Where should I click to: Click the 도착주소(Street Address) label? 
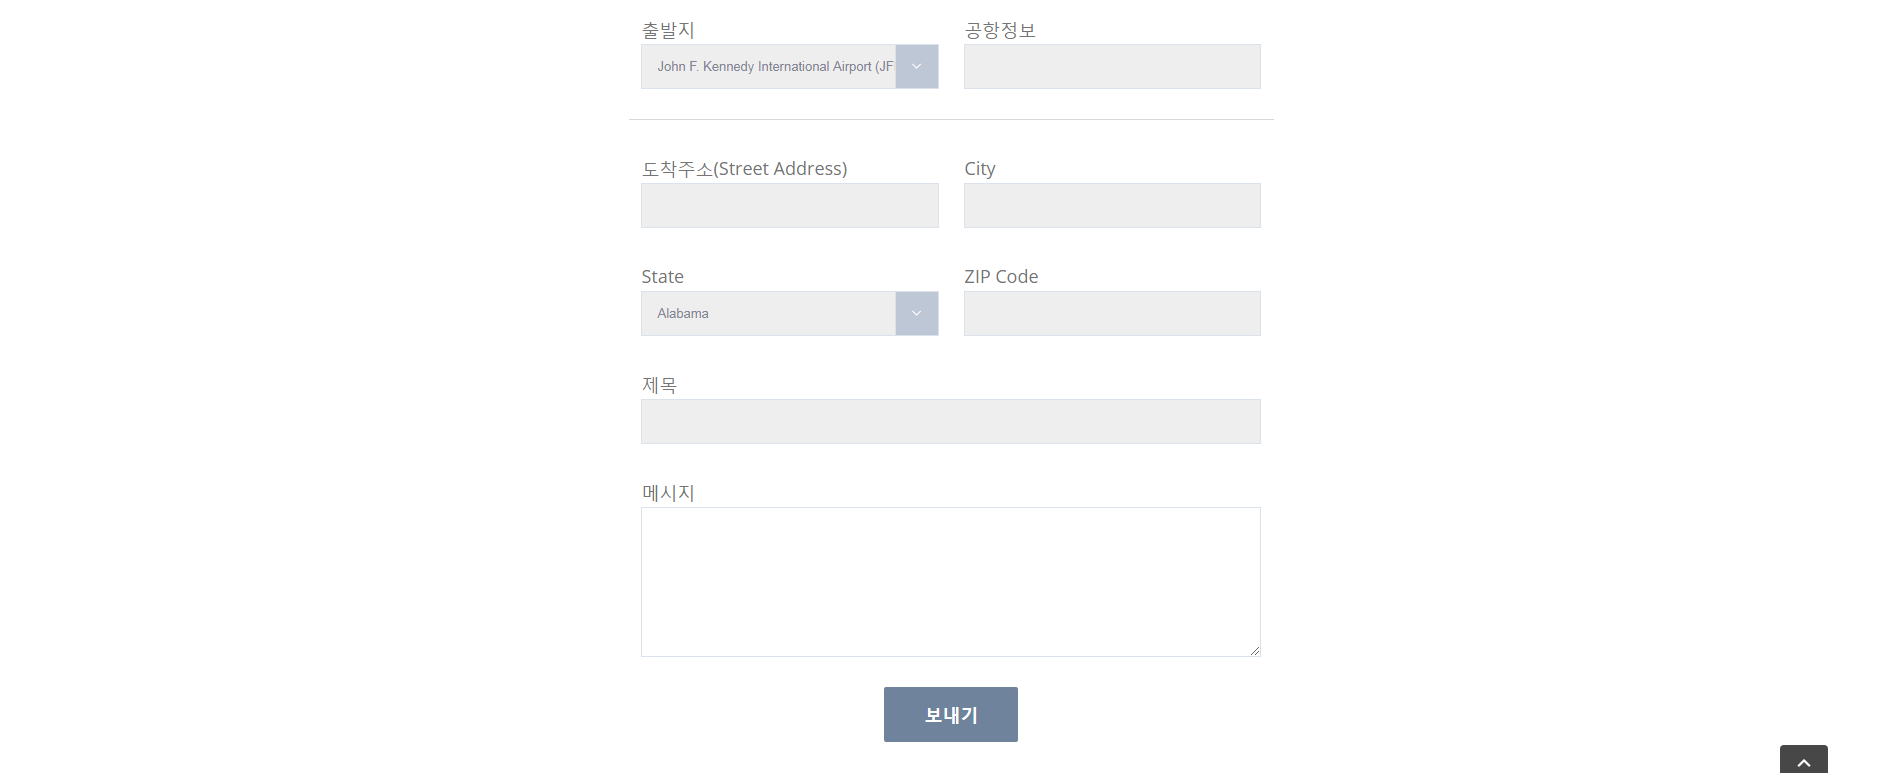[744, 169]
